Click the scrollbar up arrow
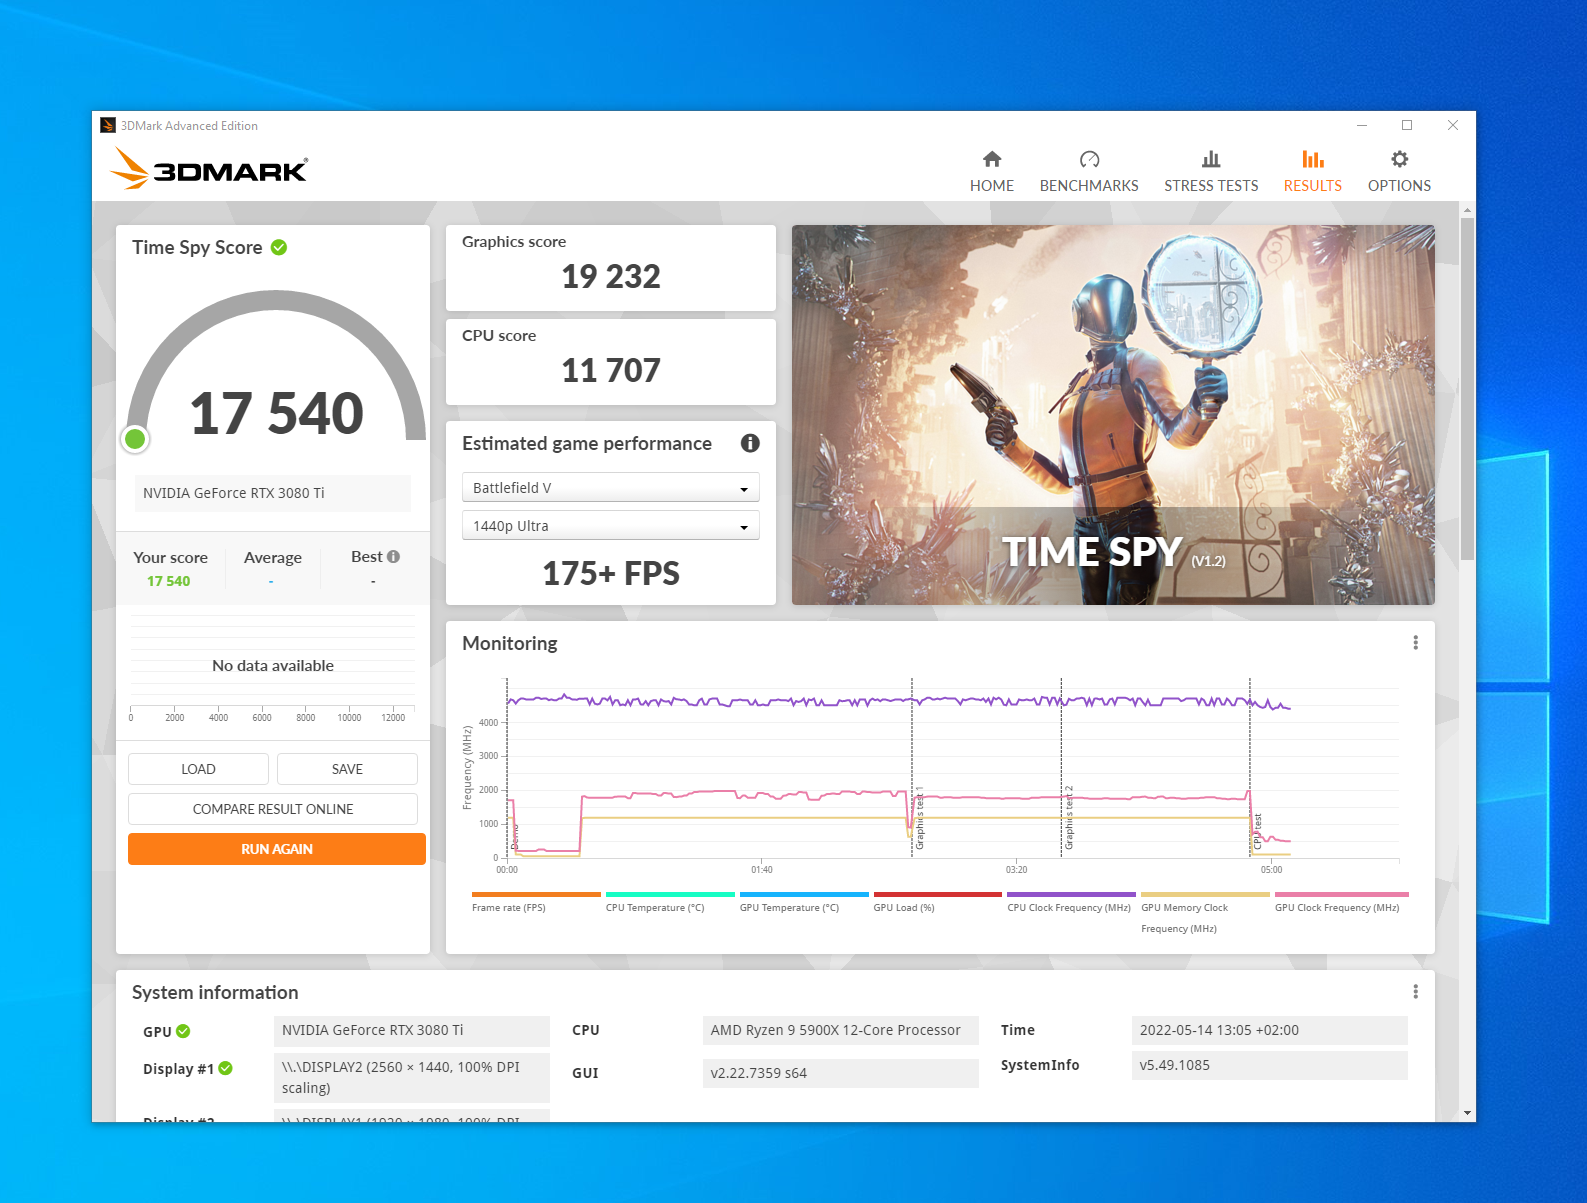The width and height of the screenshot is (1587, 1203). click(1467, 210)
